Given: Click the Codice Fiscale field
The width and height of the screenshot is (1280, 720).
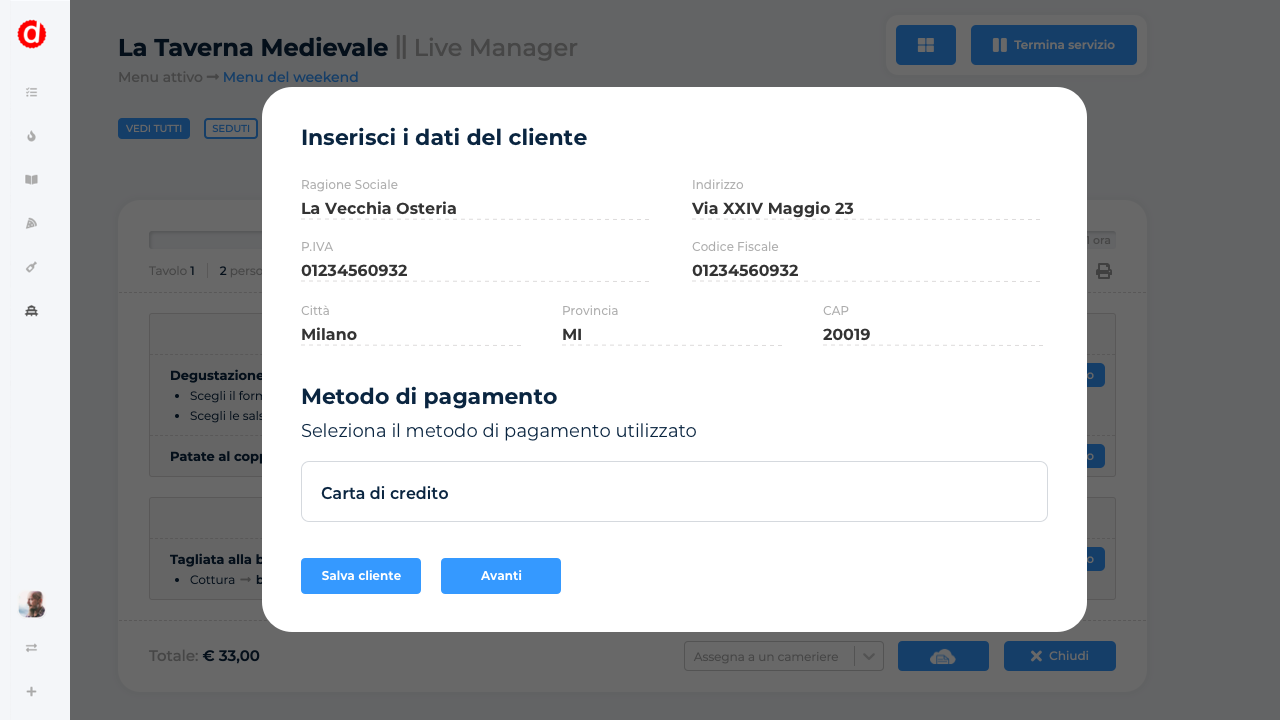Looking at the screenshot, I should 866,271.
